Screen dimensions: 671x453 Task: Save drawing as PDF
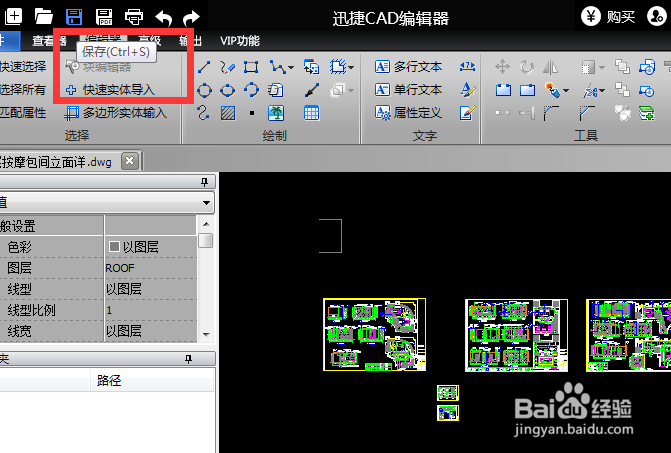104,17
